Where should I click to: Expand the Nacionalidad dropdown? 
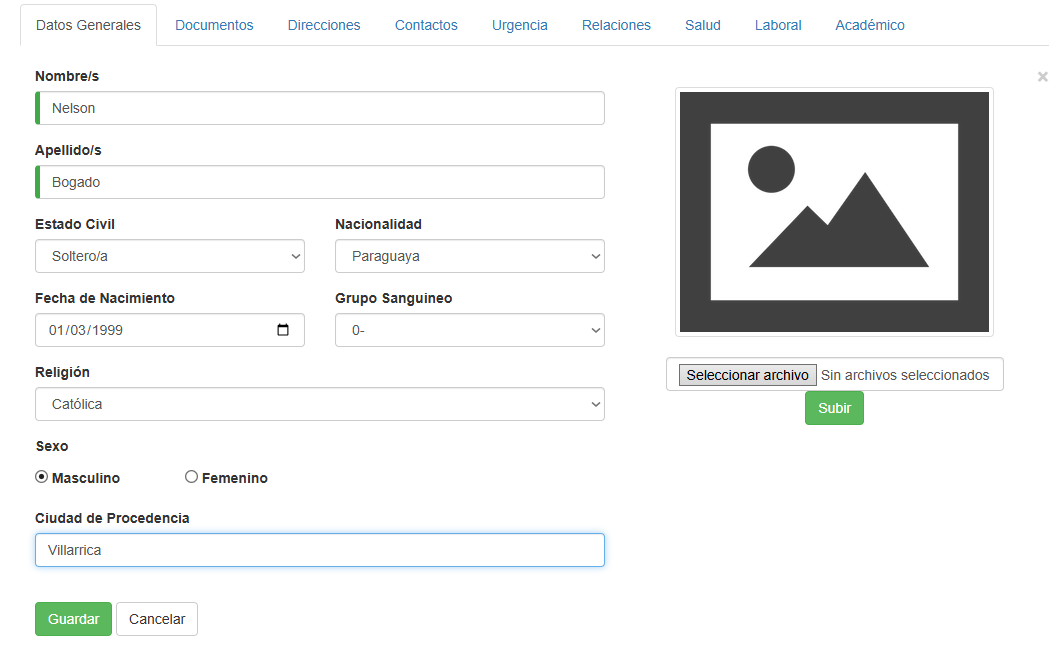tap(469, 256)
